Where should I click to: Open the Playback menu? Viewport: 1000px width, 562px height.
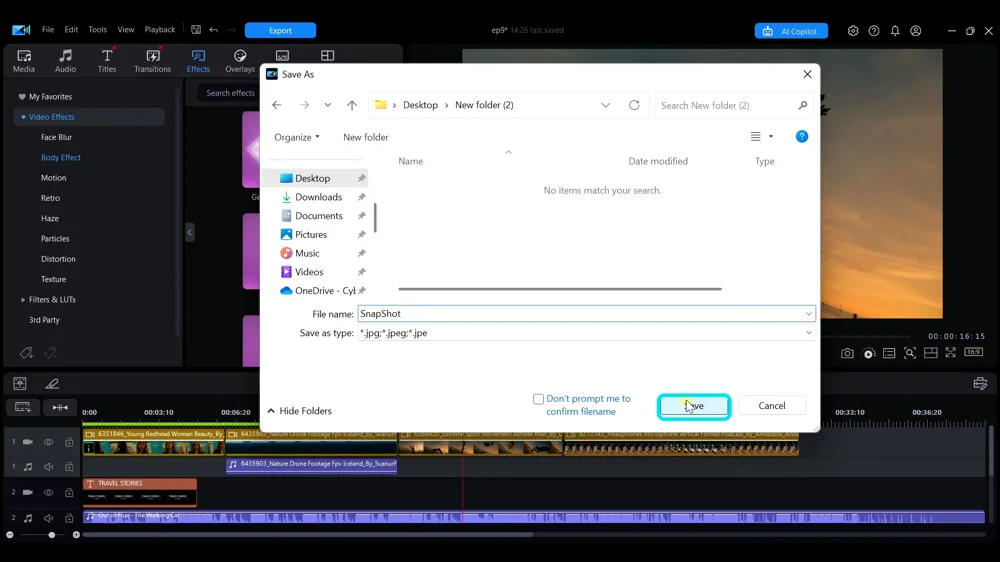159,30
